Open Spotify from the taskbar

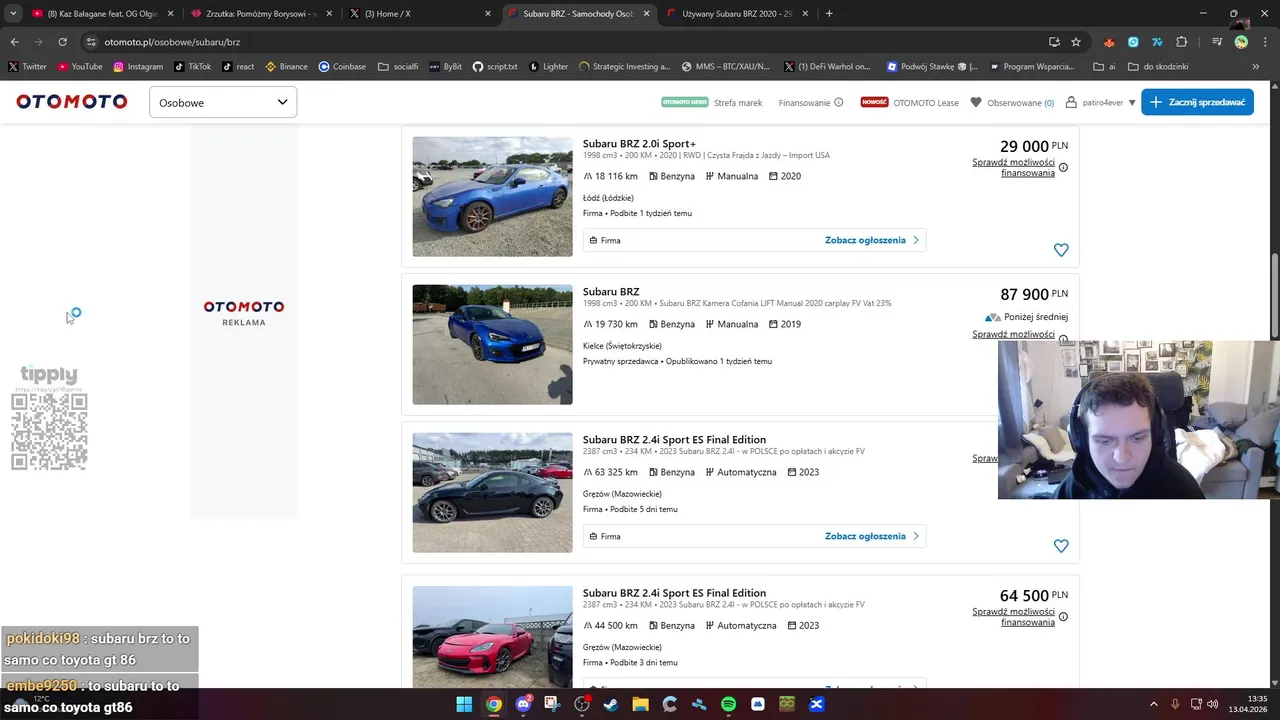[728, 704]
